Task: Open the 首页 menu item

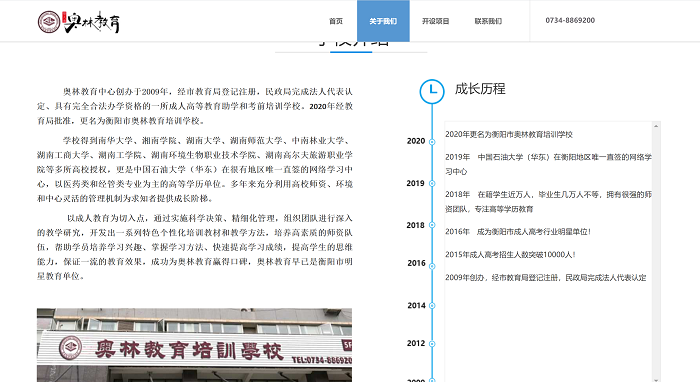Action: [x=336, y=21]
